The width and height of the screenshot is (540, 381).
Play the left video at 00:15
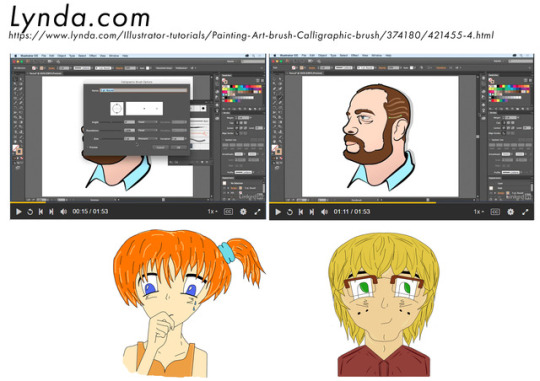click(19, 212)
